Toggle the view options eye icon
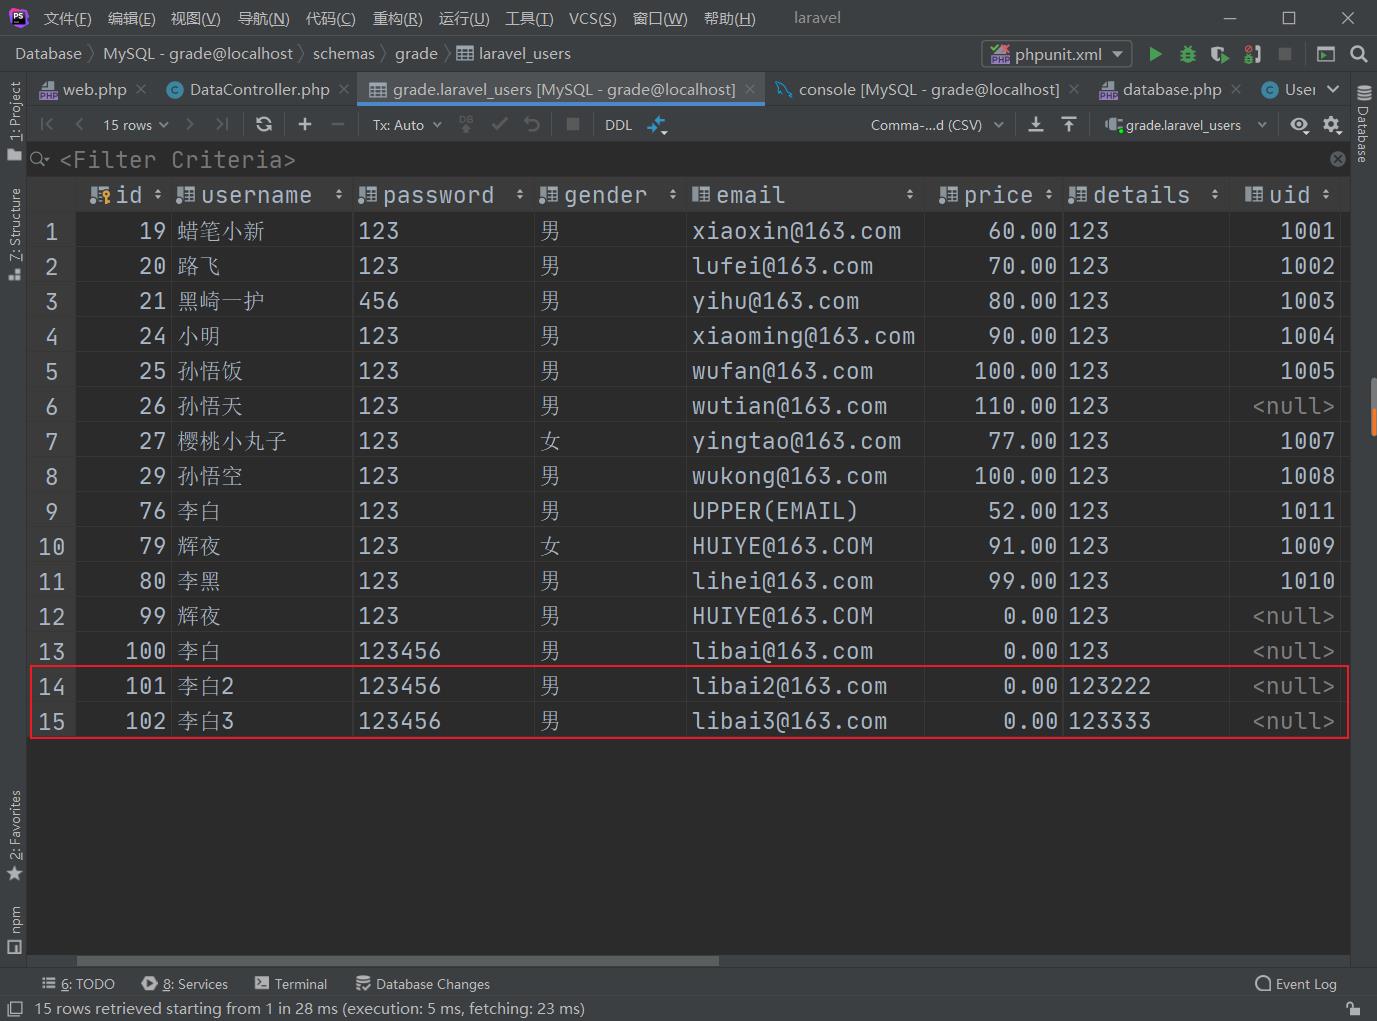Screen dimensions: 1377x1021 [1299, 124]
